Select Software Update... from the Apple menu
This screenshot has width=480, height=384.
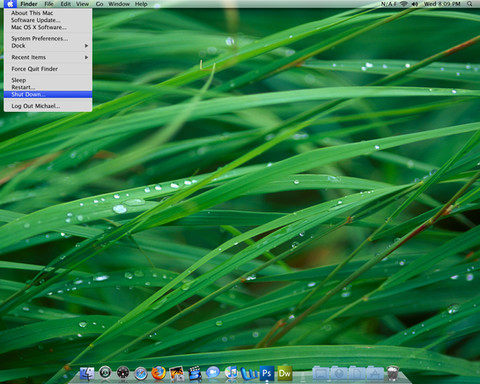[48, 20]
